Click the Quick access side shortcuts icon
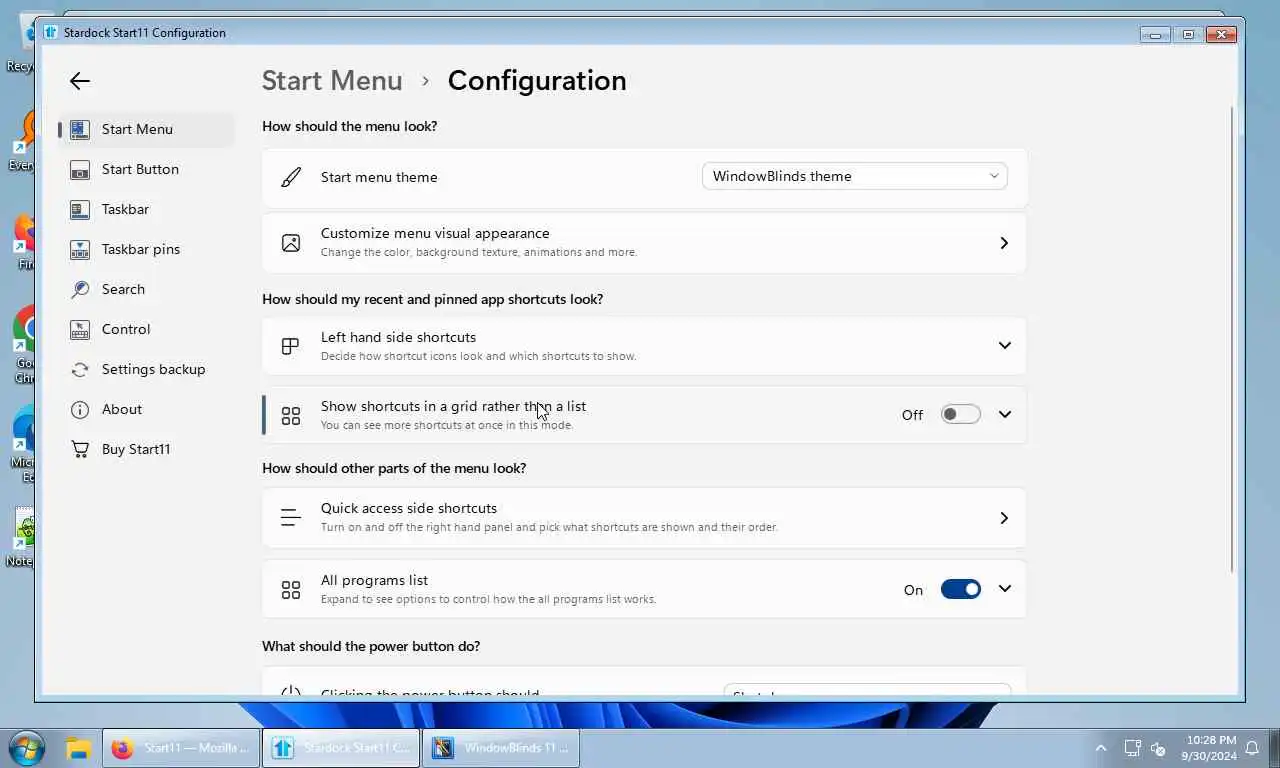This screenshot has width=1280, height=768. (291, 518)
